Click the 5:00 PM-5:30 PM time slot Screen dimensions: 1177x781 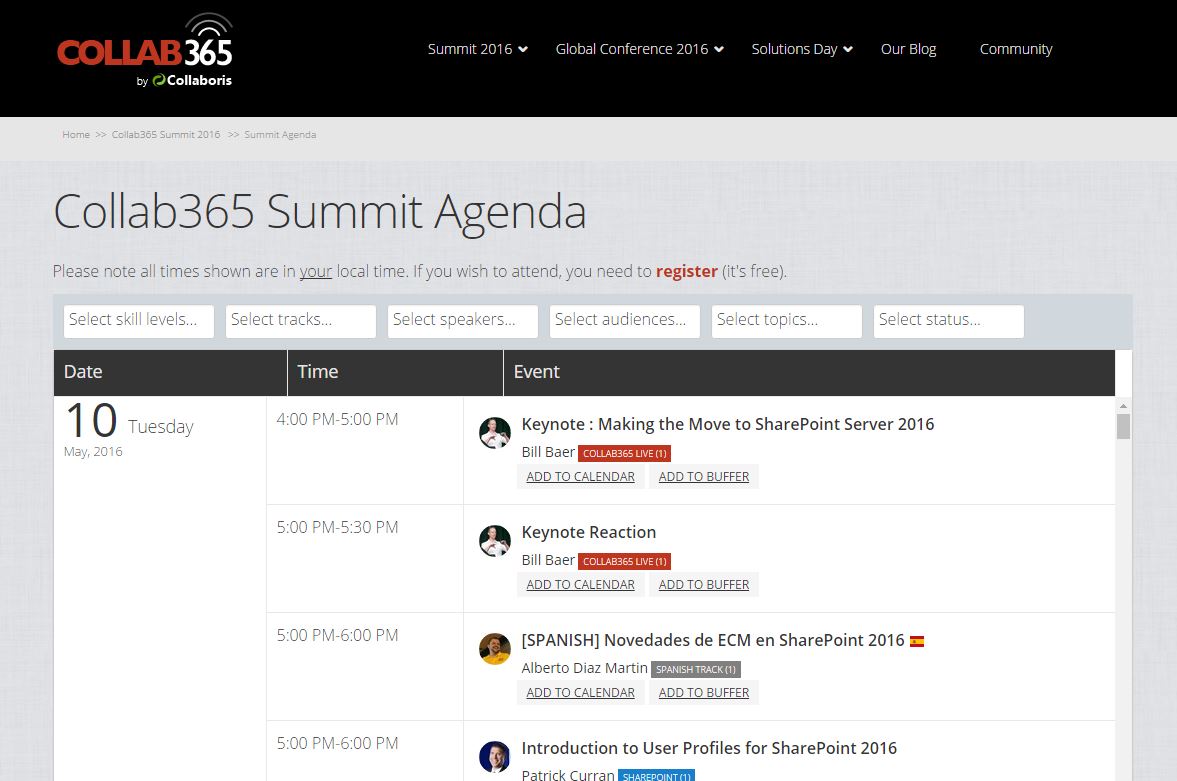point(337,528)
